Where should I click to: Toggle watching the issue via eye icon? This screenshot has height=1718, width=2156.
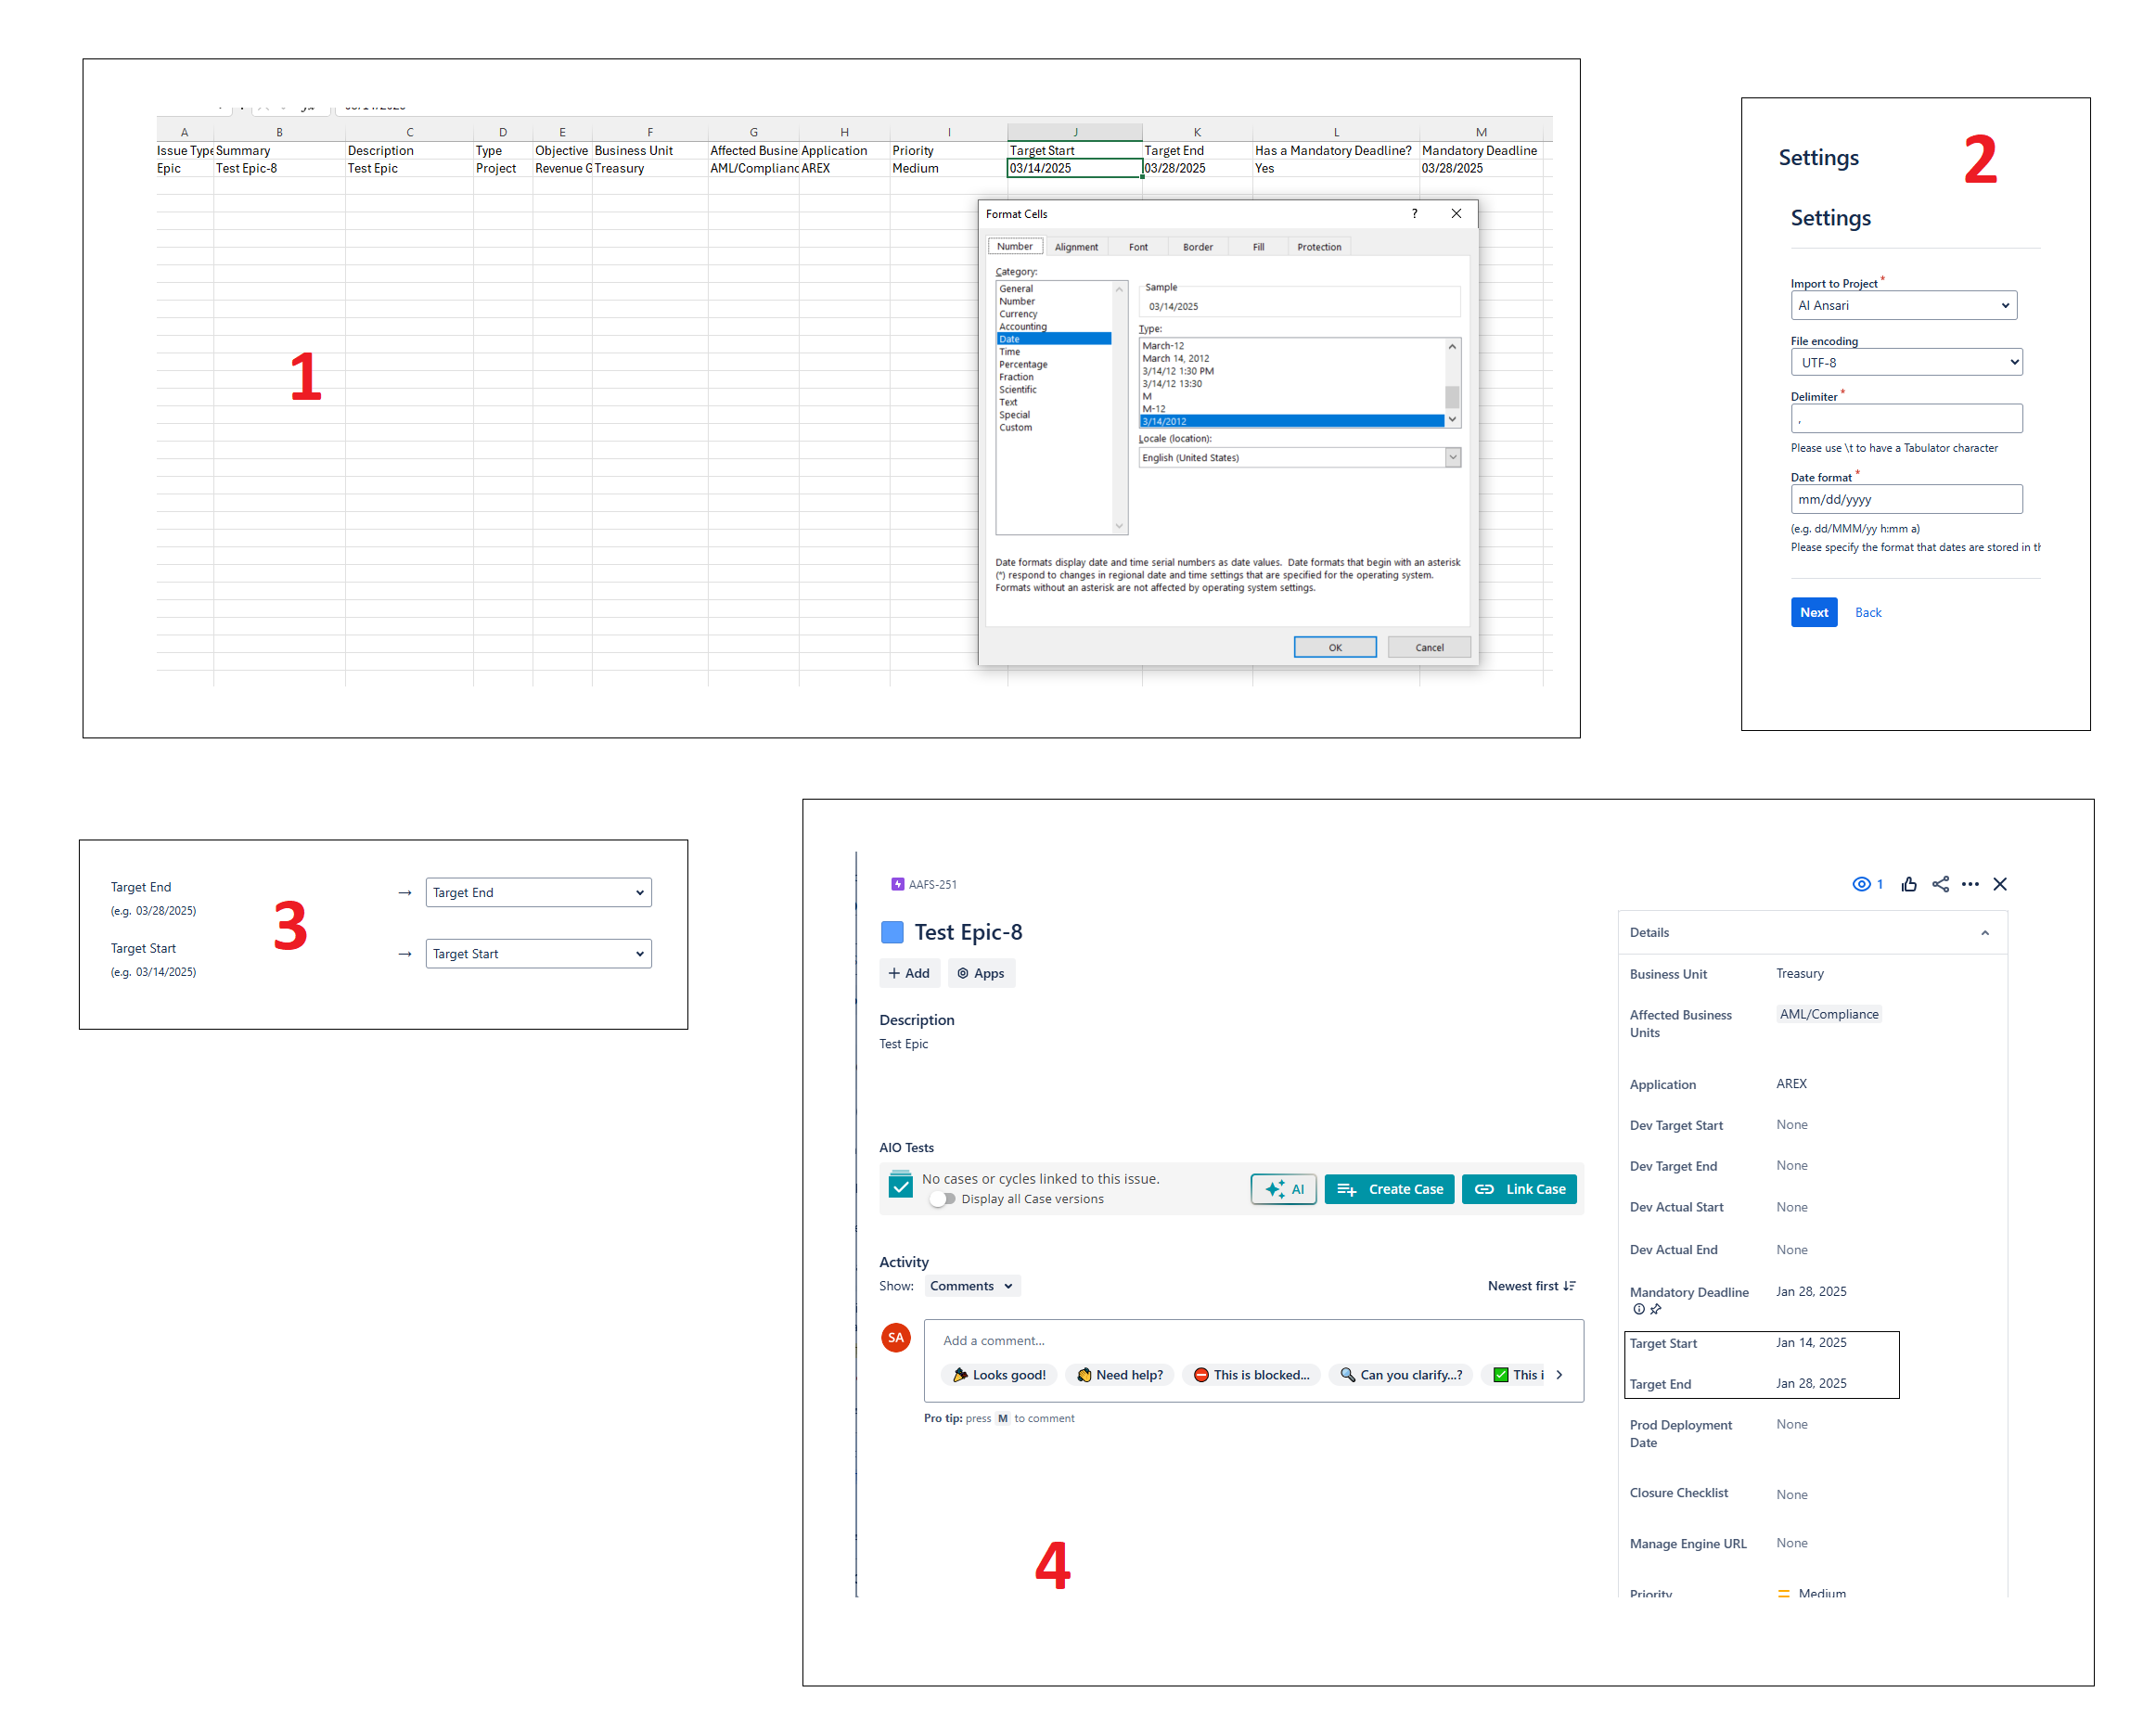[1860, 884]
